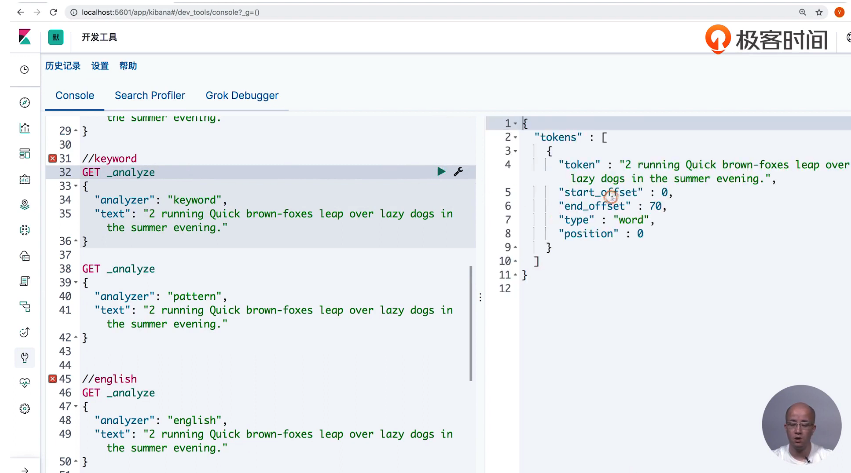This screenshot has height=473, width=851.
Task: Open 历史记录 (History) link
Action: (x=63, y=66)
